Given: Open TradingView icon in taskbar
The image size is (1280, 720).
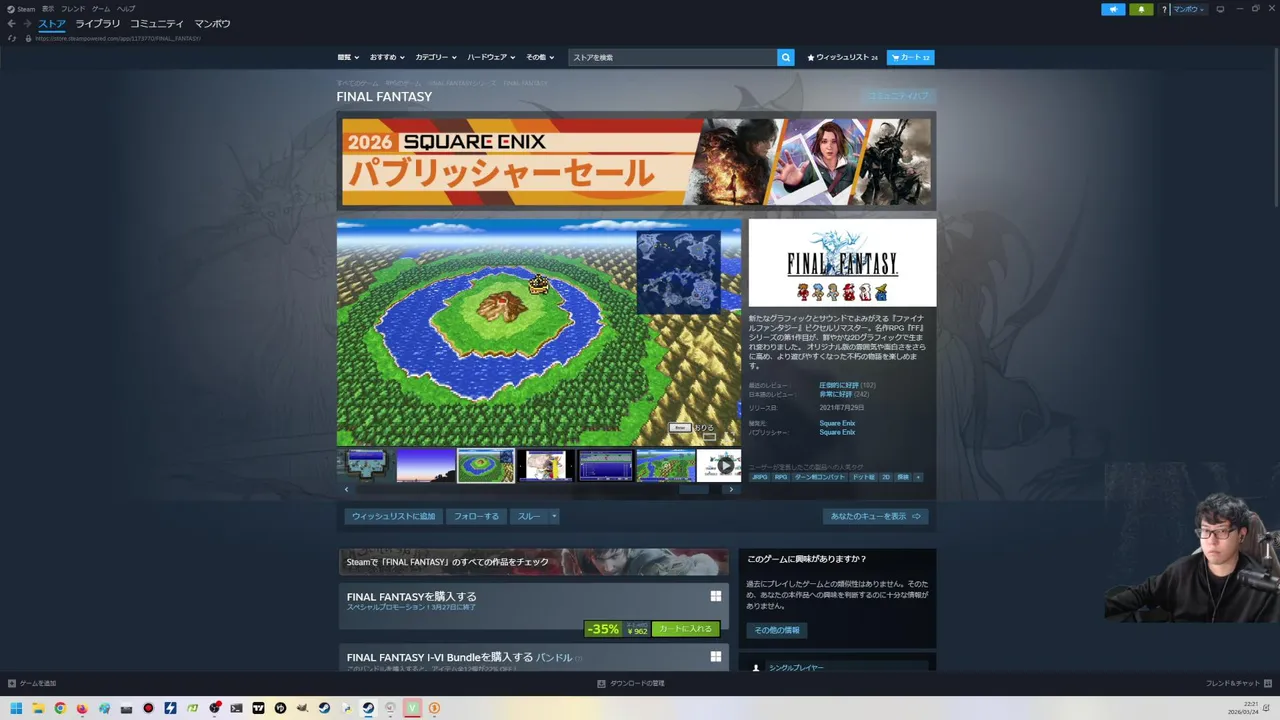Looking at the screenshot, I should coord(258,708).
